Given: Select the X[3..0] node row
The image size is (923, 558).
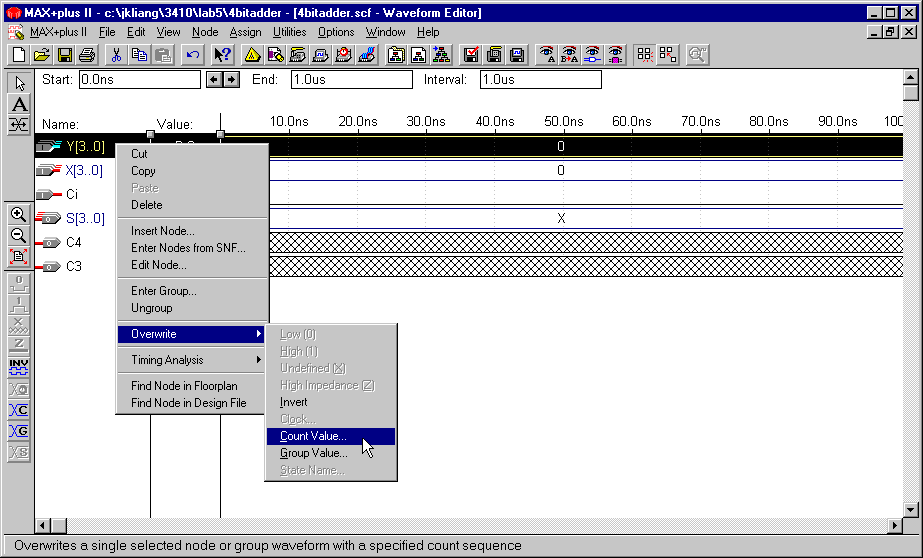Looking at the screenshot, I should (x=84, y=170).
